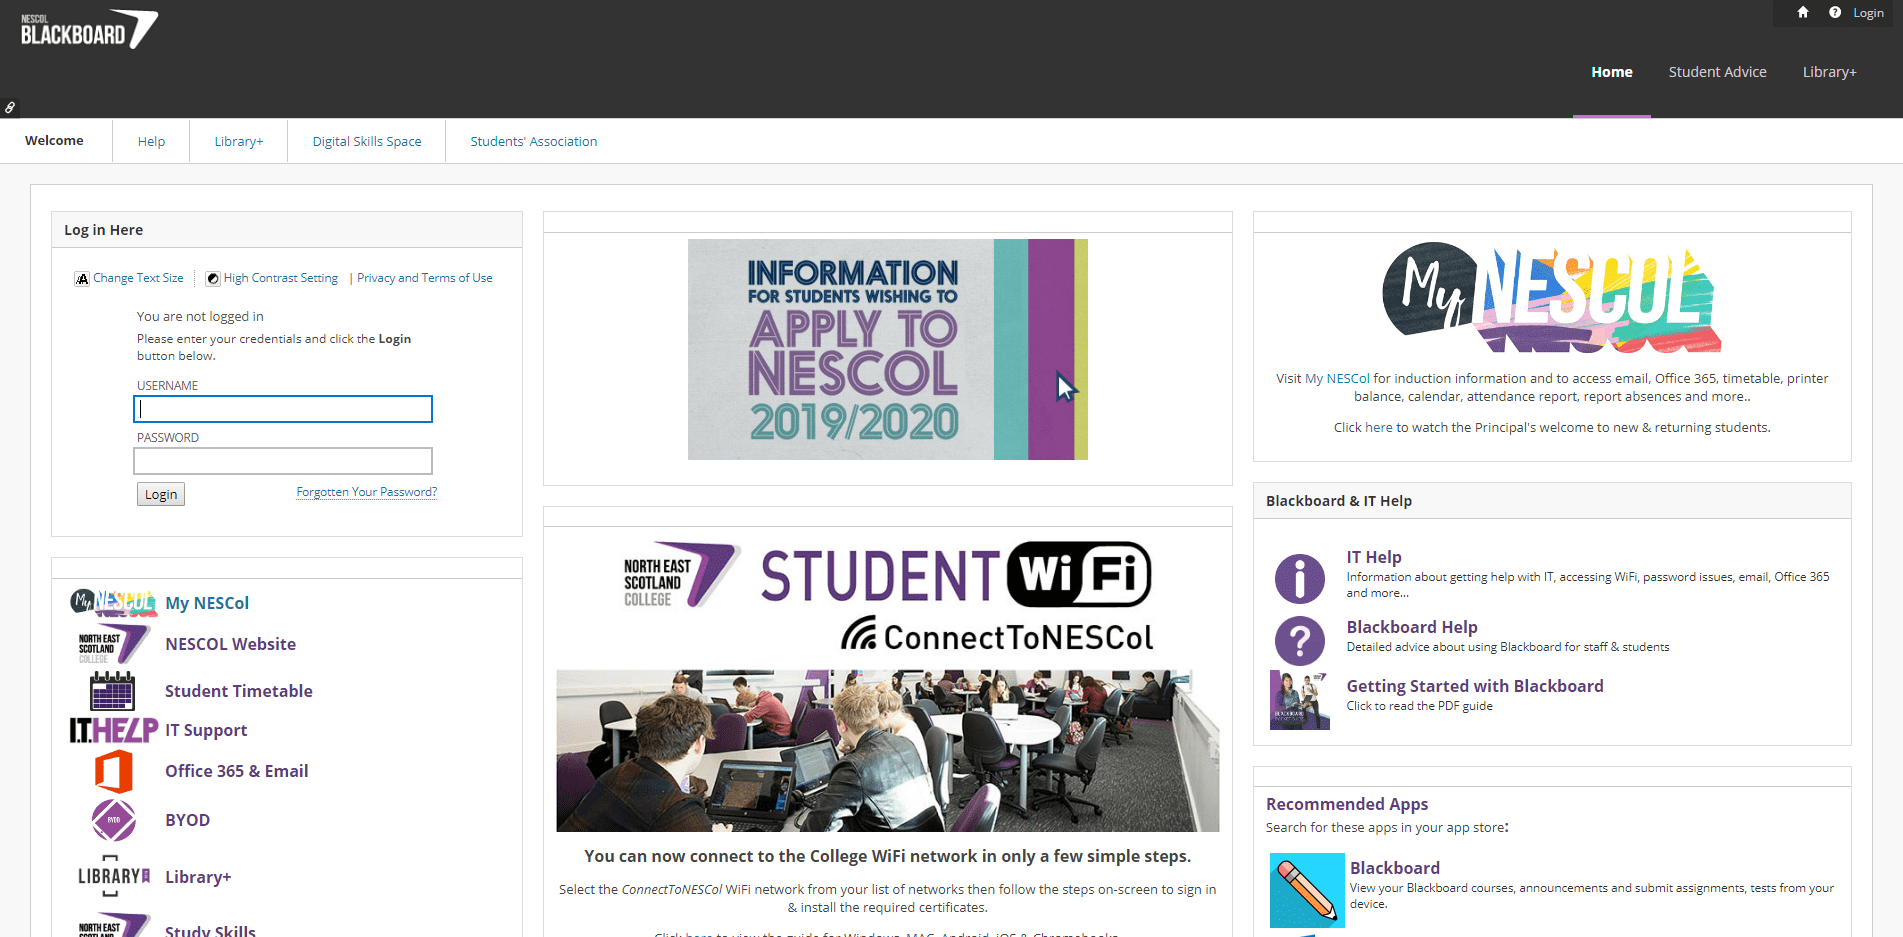The width and height of the screenshot is (1903, 937).
Task: Open the Study Skills text link
Action: tap(210, 930)
